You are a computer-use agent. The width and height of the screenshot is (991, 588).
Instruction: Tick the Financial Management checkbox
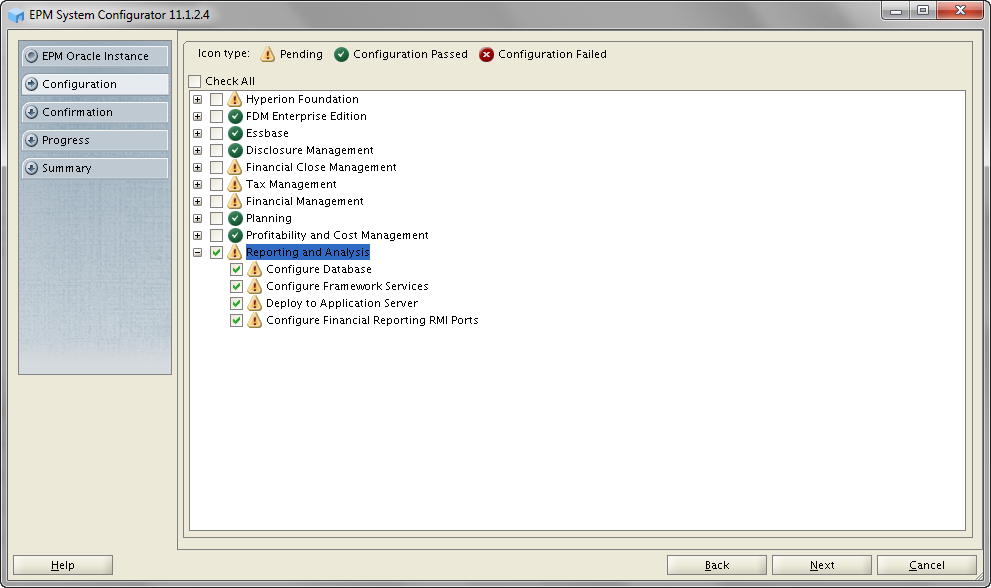[x=216, y=201]
